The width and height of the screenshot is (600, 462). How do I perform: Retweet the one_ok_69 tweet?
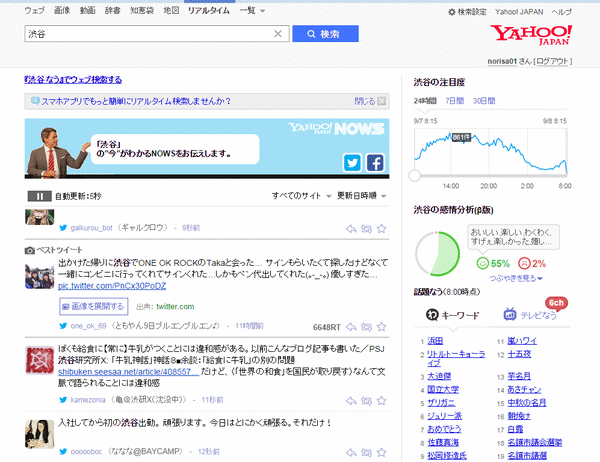click(366, 327)
